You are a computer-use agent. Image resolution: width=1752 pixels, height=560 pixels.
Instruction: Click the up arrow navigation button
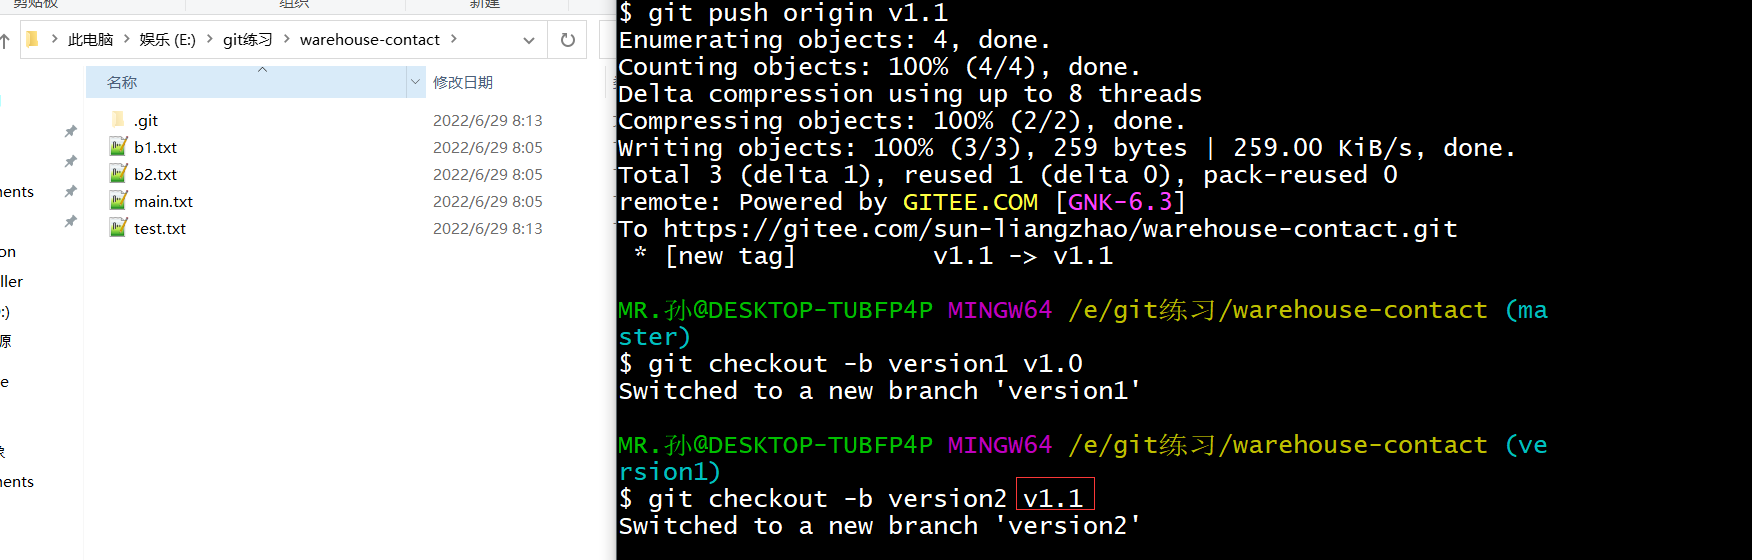coord(5,40)
